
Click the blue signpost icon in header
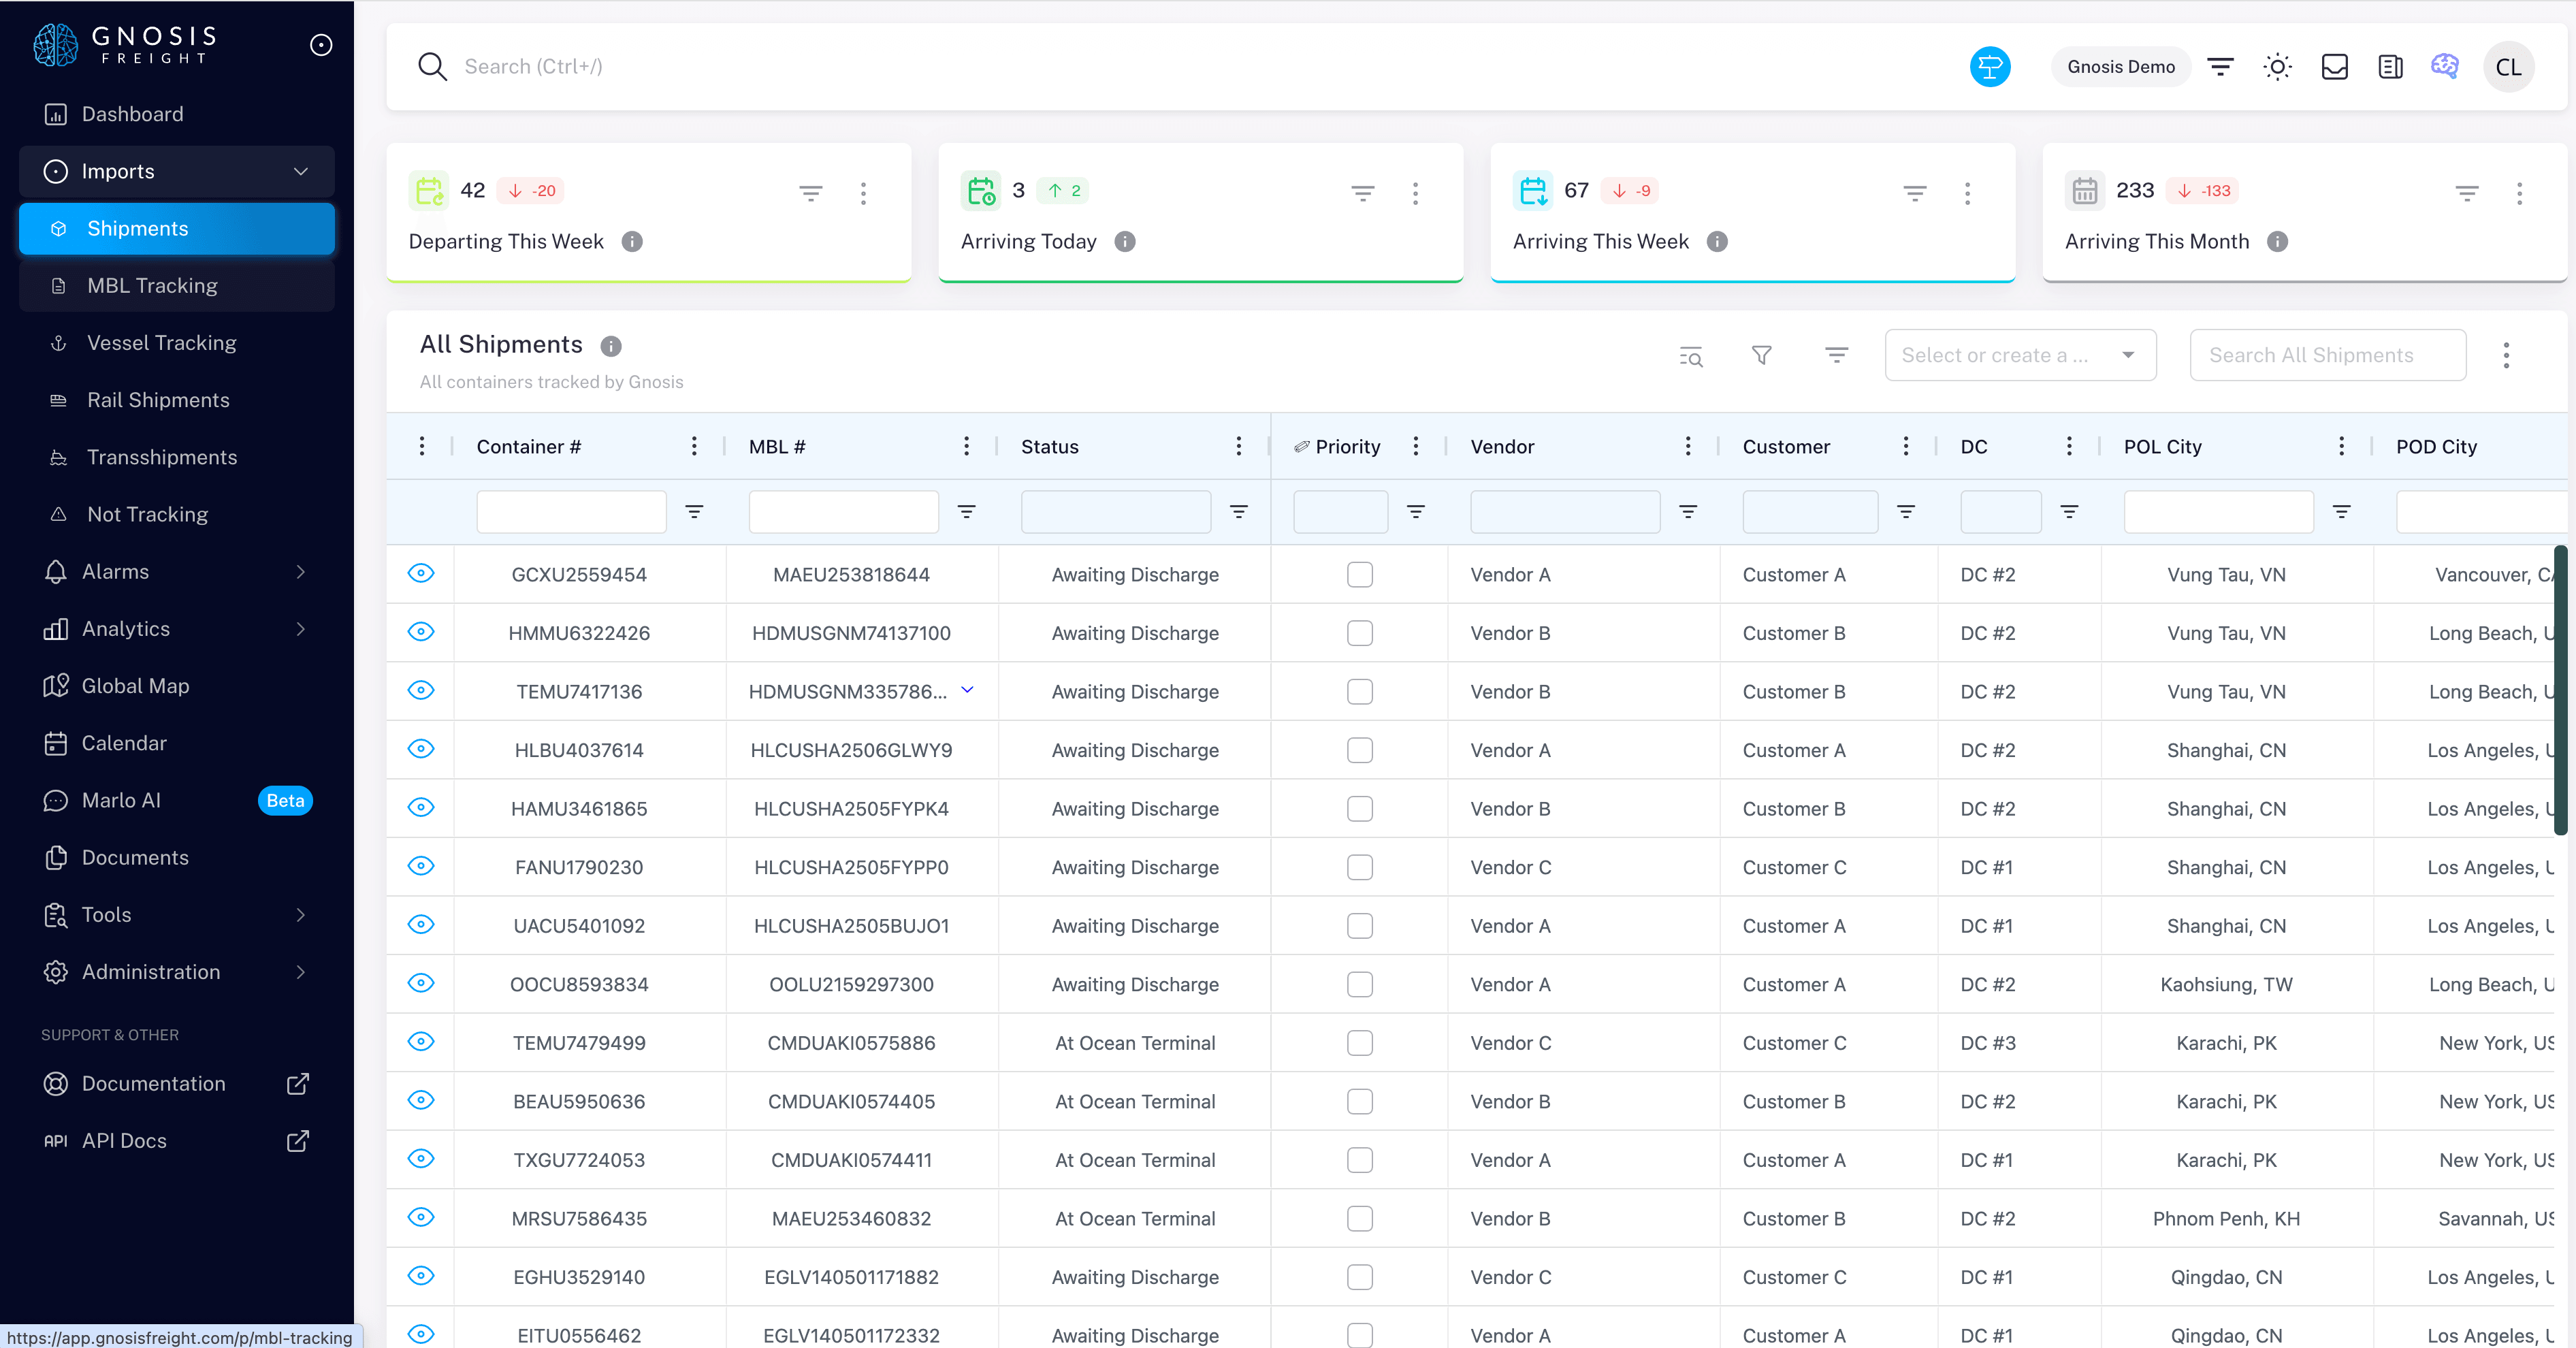[x=1990, y=67]
